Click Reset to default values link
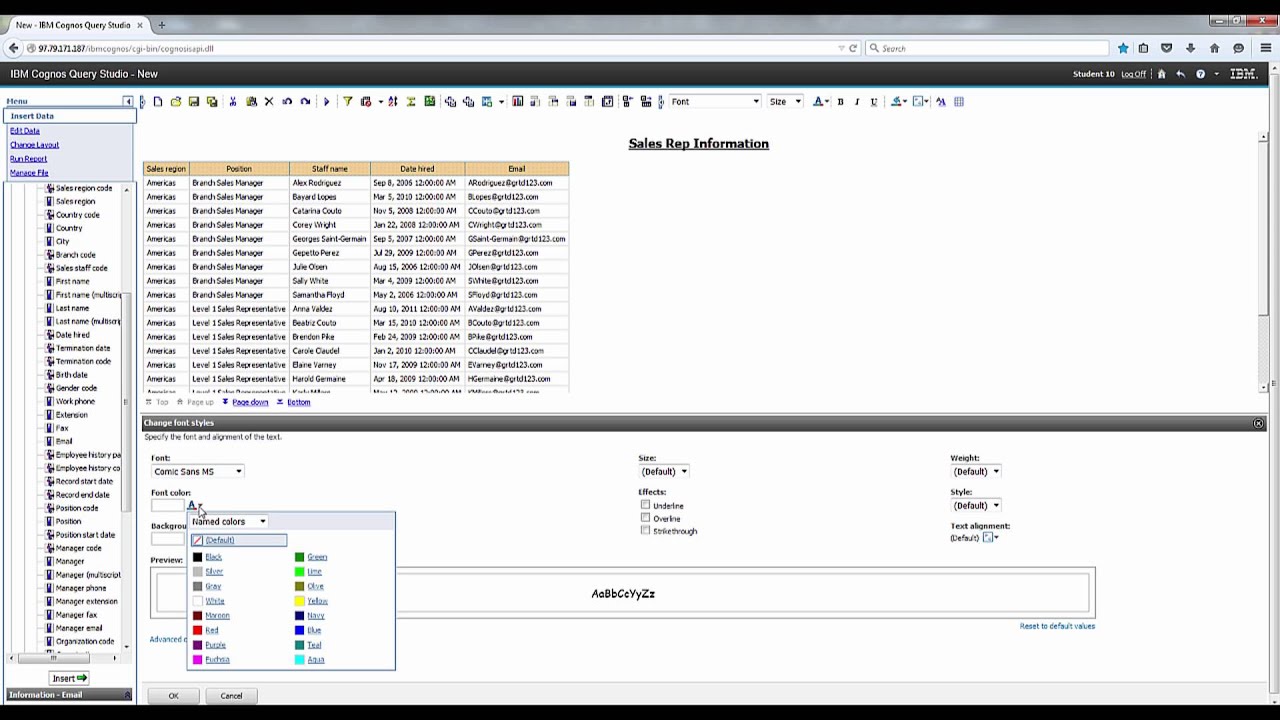The width and height of the screenshot is (1280, 720). tap(1057, 626)
